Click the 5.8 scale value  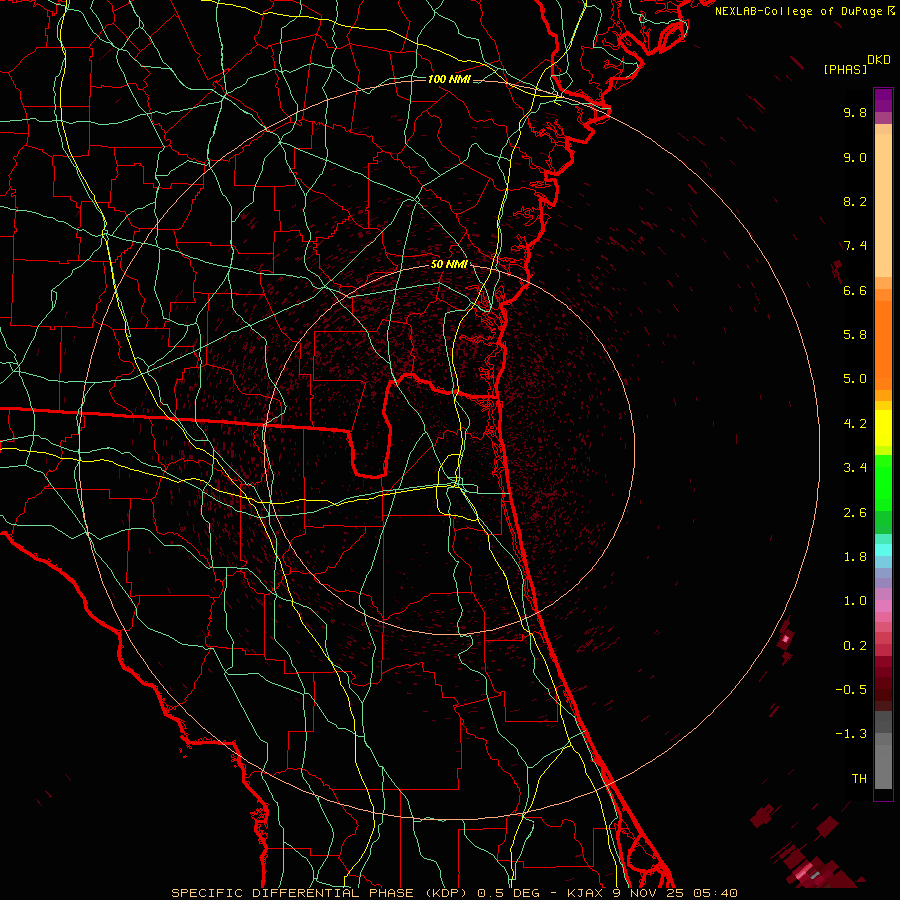coord(855,335)
